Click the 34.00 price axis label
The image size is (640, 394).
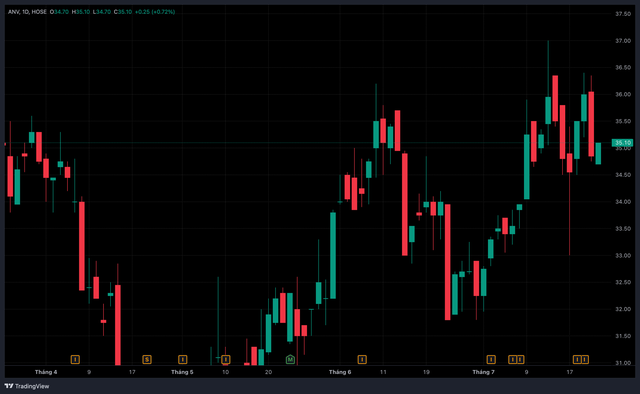coord(623,202)
